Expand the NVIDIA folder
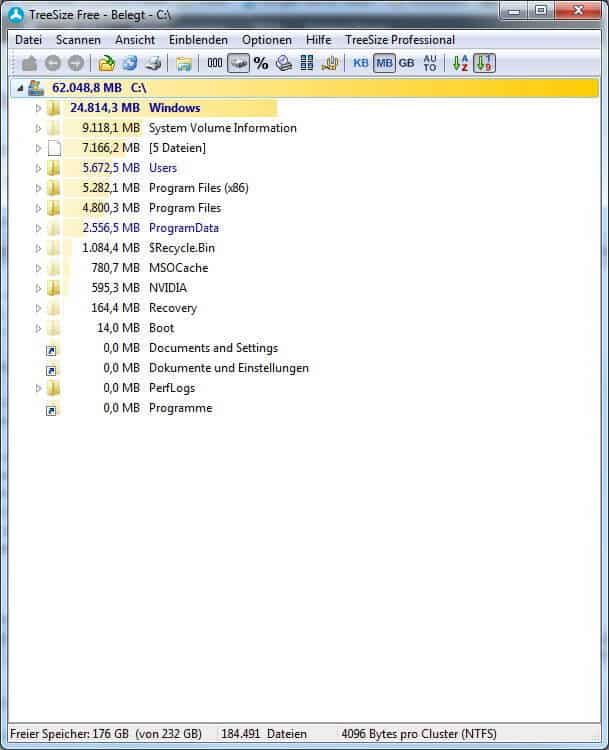 point(38,288)
